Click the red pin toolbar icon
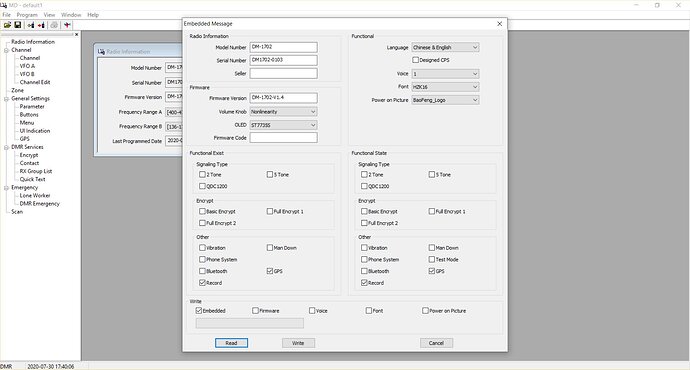Image resolution: width=690 pixels, height=370 pixels. tap(67, 25)
